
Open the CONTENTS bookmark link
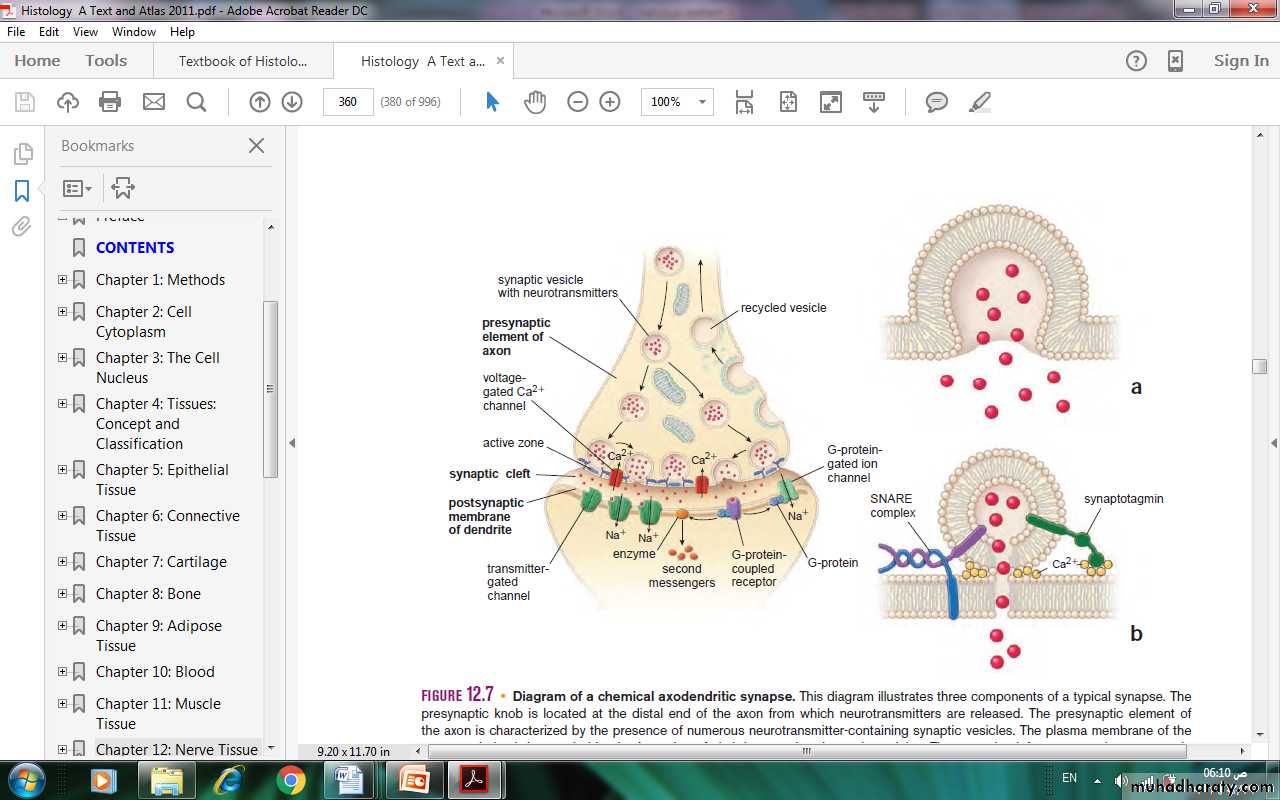[135, 248]
